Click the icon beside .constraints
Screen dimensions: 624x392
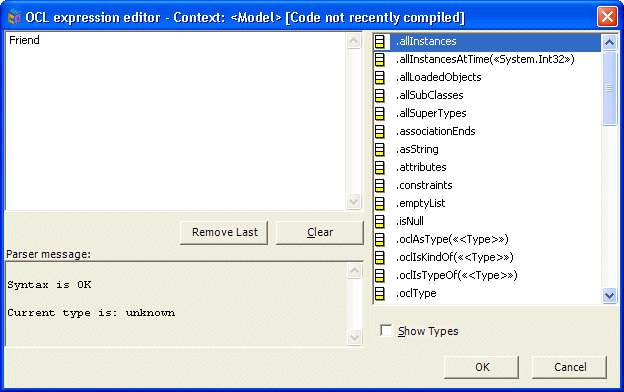(x=380, y=186)
